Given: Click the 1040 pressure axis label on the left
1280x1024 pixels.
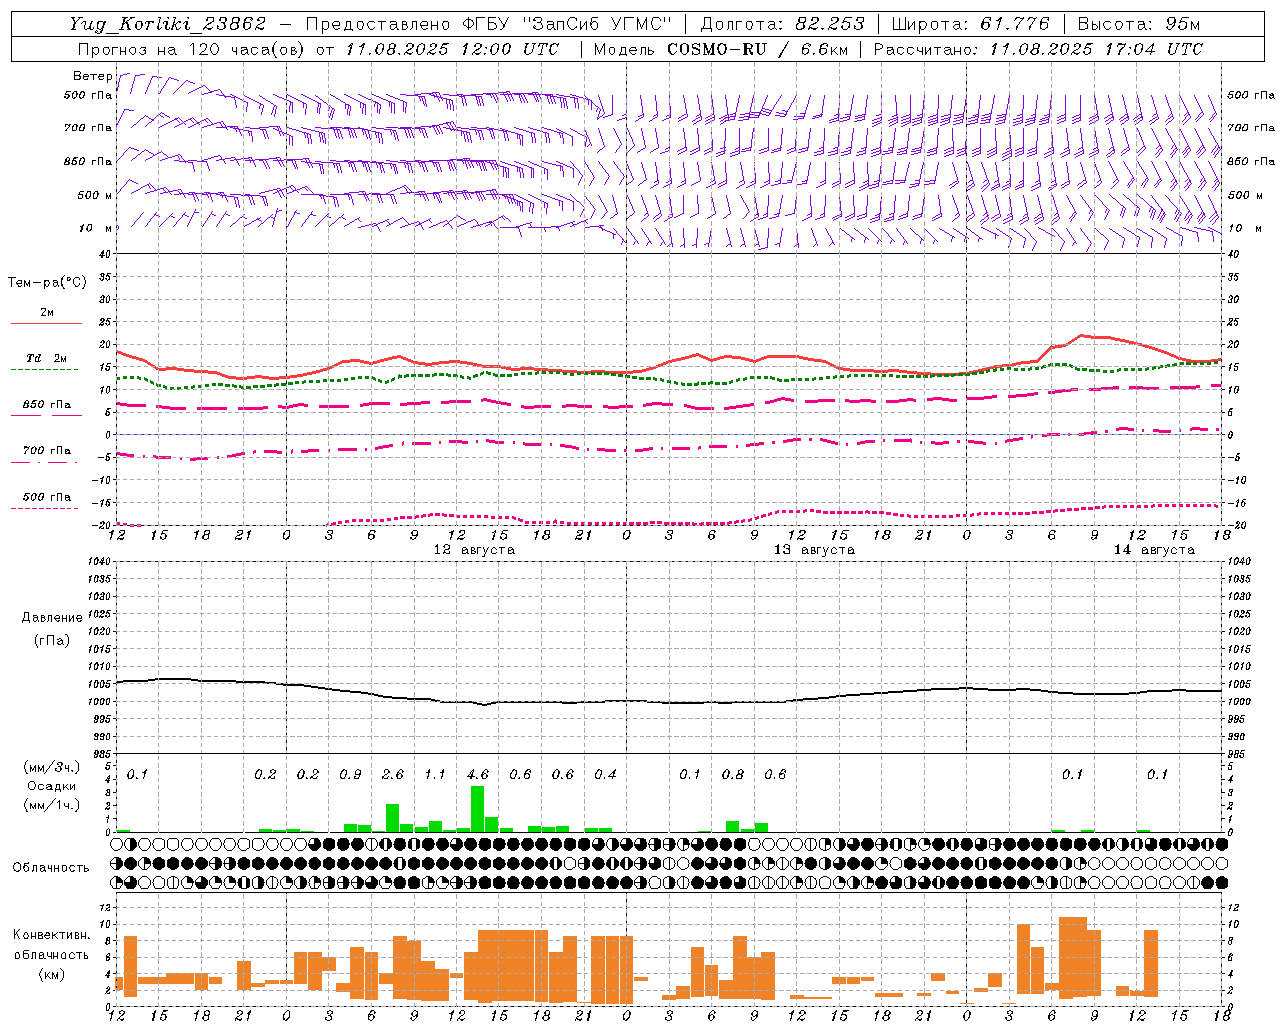Looking at the screenshot, I should point(98,561).
